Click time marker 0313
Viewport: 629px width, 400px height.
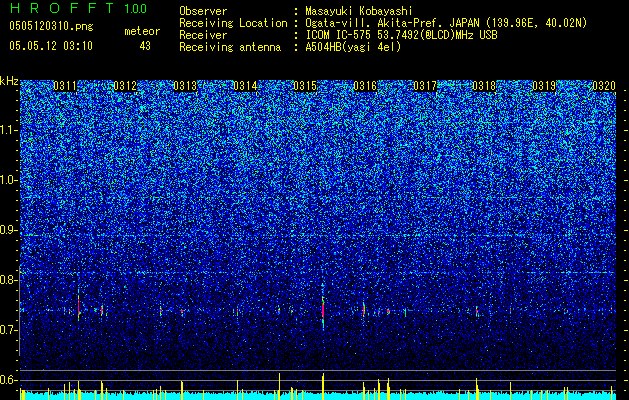tap(185, 86)
